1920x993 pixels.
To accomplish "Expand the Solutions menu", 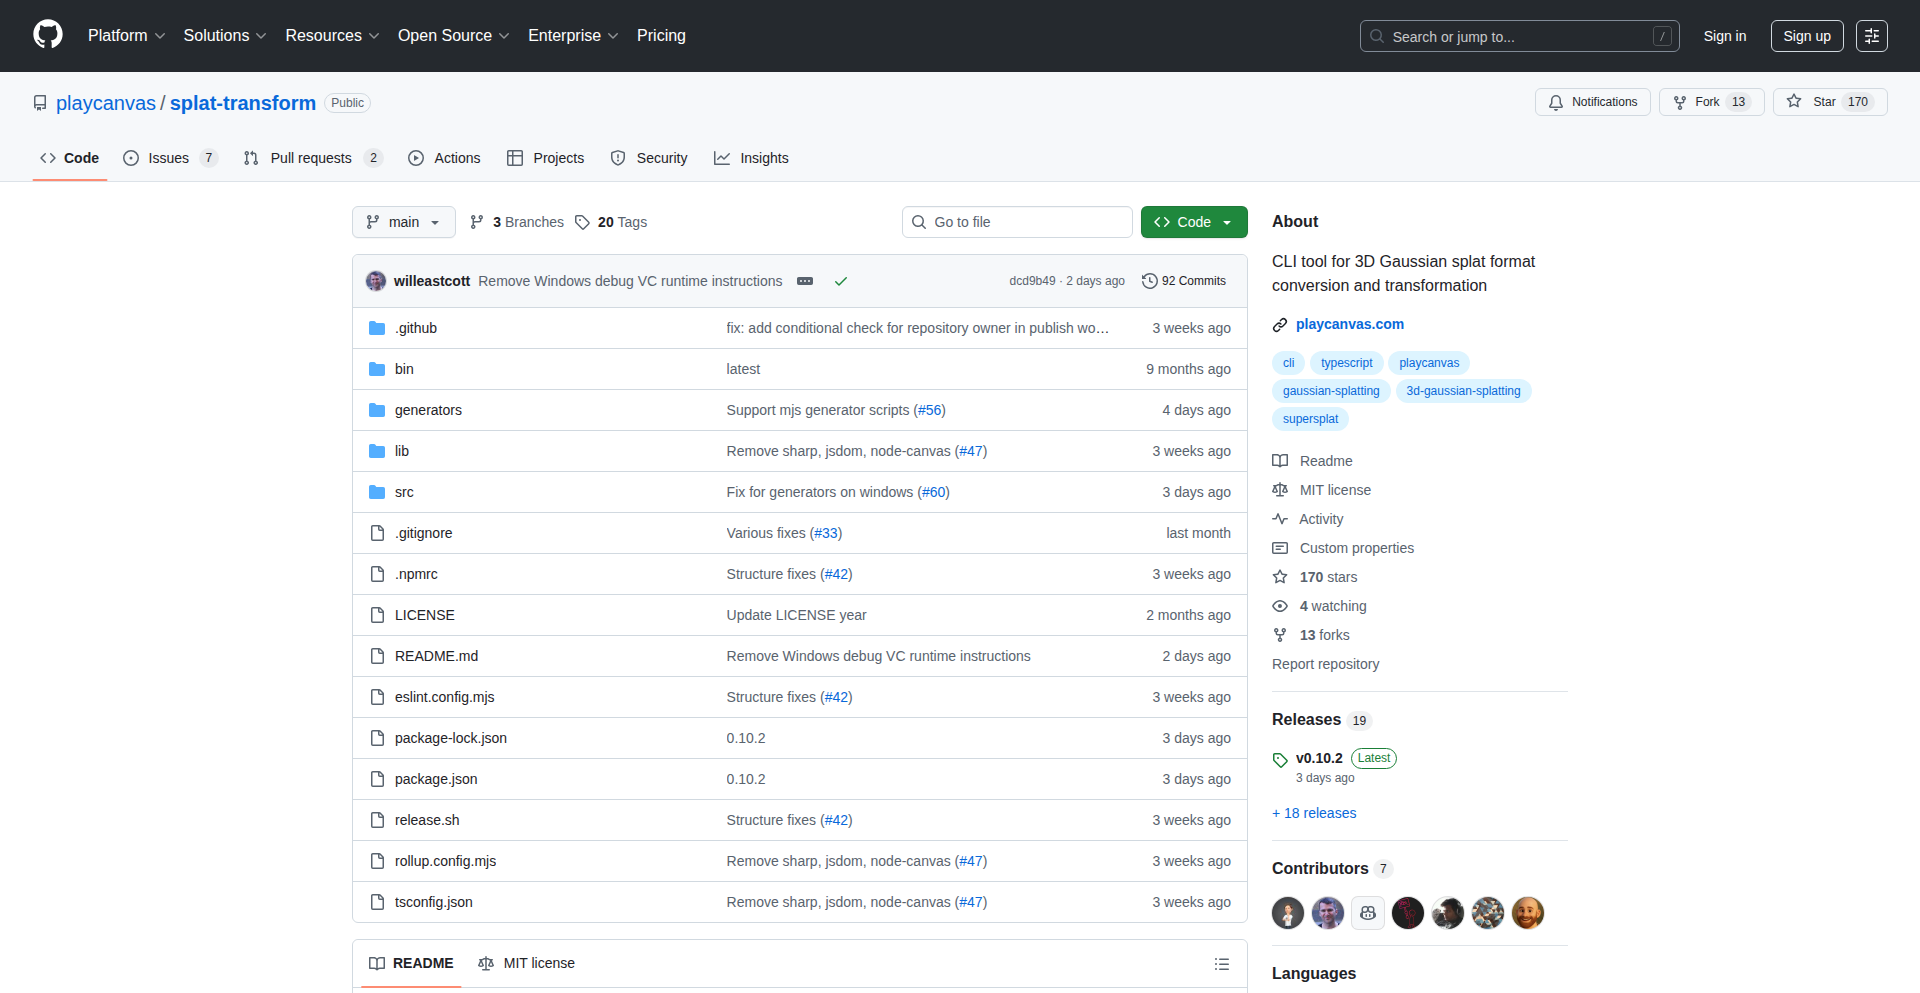I will 225,35.
